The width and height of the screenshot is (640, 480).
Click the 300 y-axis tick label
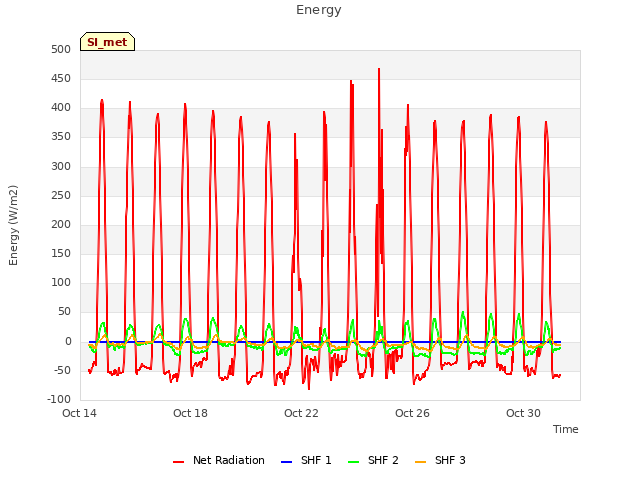tap(61, 166)
